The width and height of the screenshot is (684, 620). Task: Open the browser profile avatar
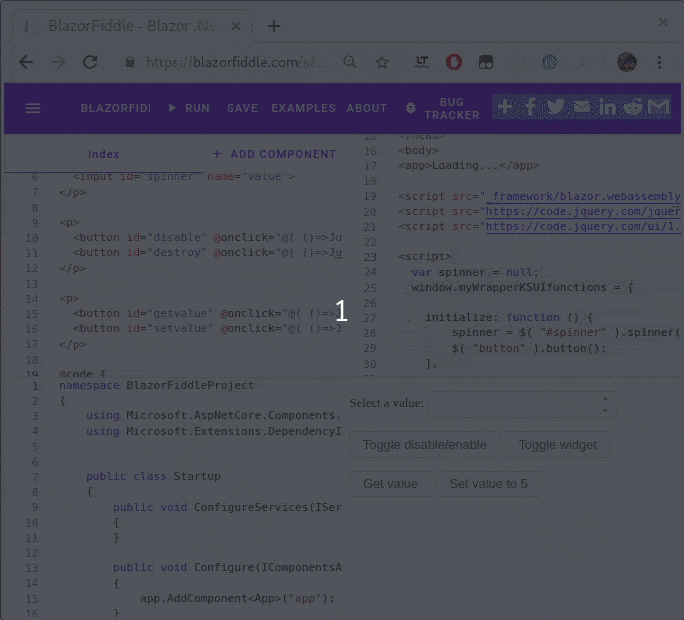[x=627, y=62]
